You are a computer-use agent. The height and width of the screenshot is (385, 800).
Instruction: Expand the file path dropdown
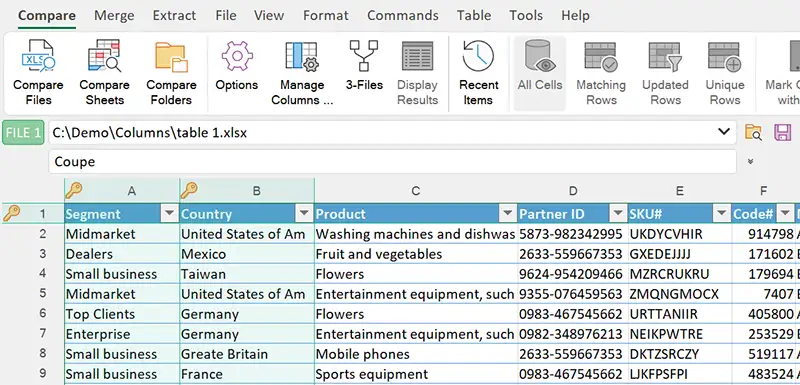pos(723,132)
